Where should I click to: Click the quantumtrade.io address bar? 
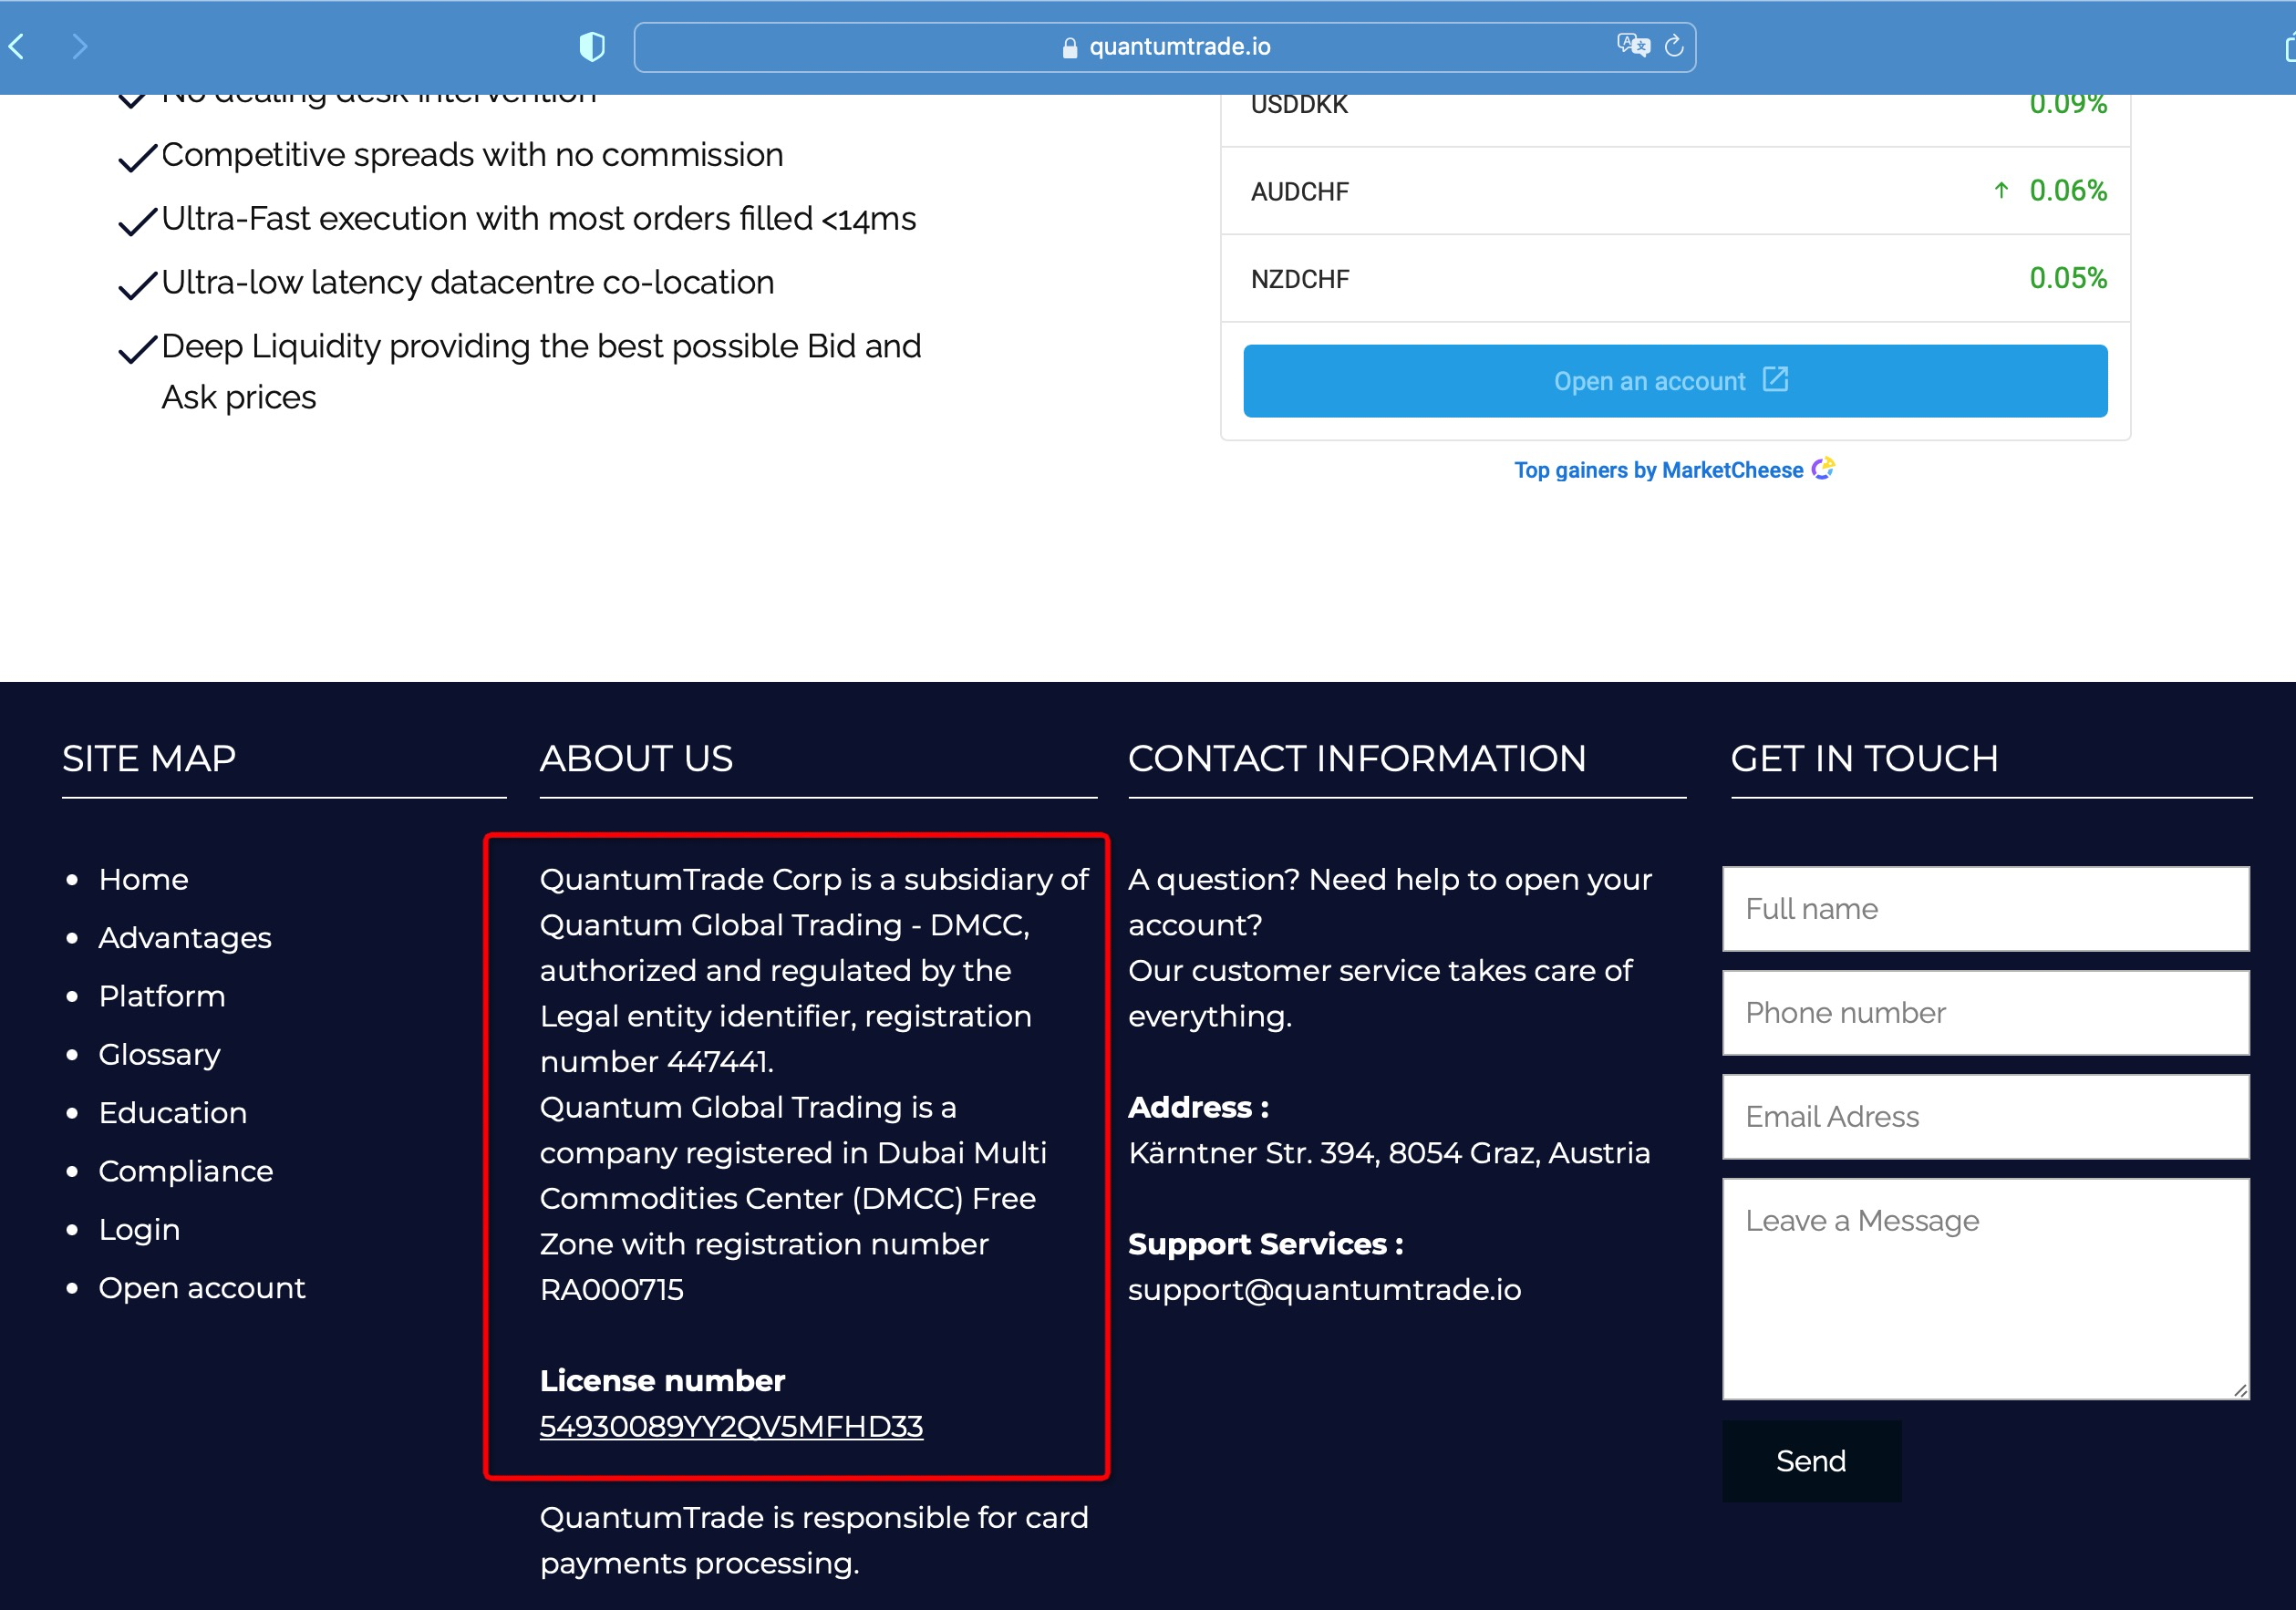(x=1178, y=47)
